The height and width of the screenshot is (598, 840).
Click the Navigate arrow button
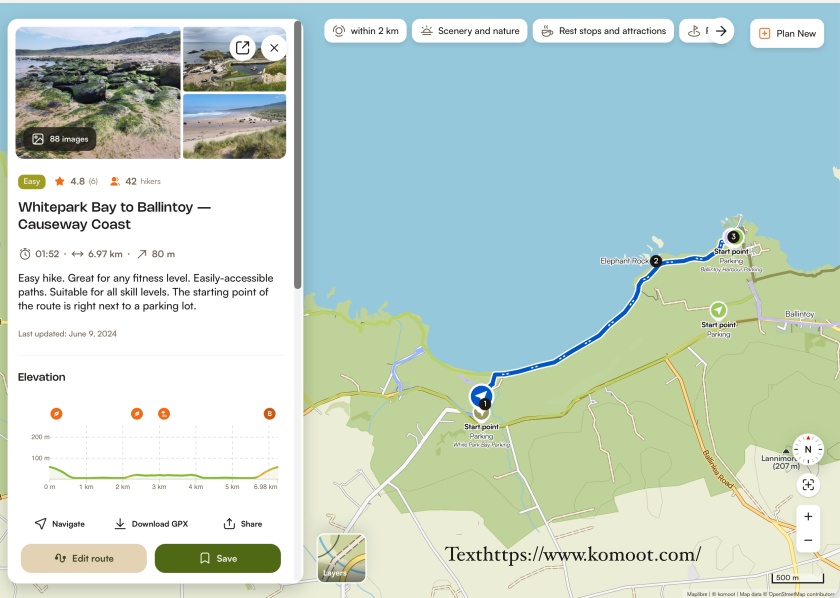[60, 524]
